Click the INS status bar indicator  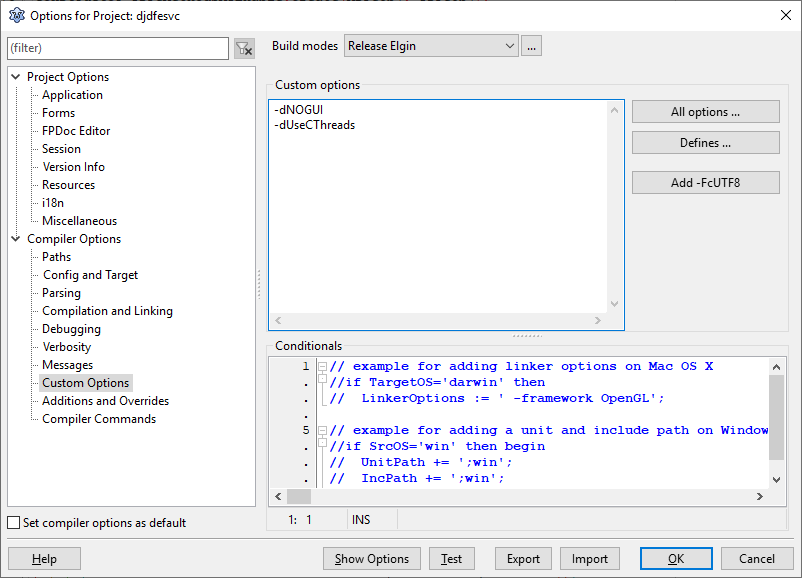tap(361, 520)
